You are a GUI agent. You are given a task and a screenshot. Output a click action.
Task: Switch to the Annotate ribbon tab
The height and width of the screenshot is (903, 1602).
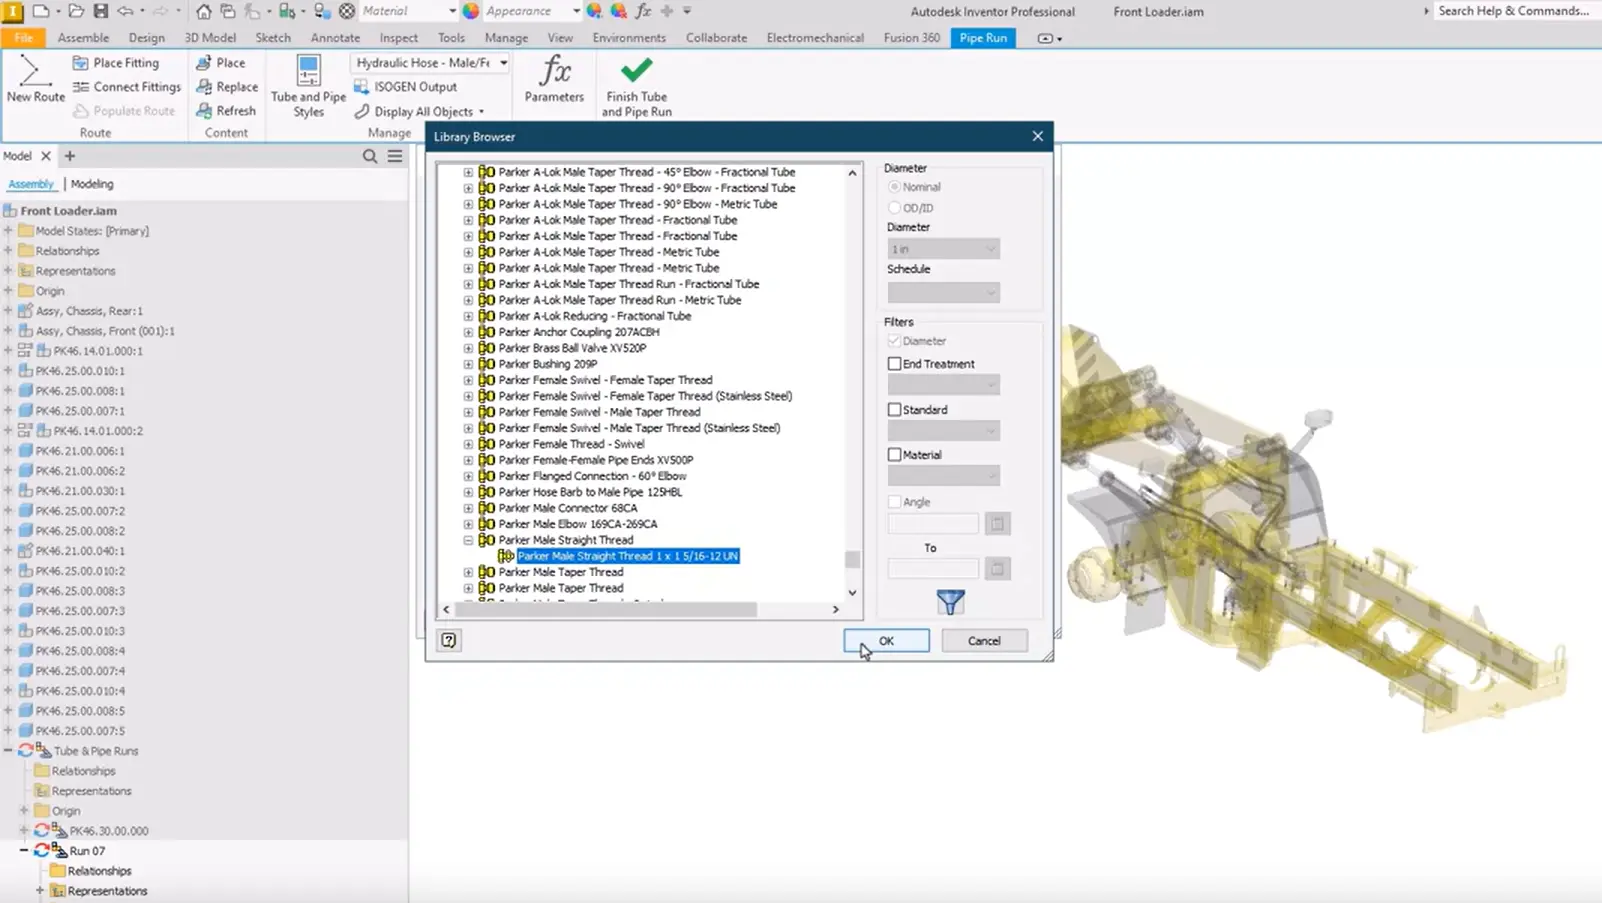tap(335, 38)
